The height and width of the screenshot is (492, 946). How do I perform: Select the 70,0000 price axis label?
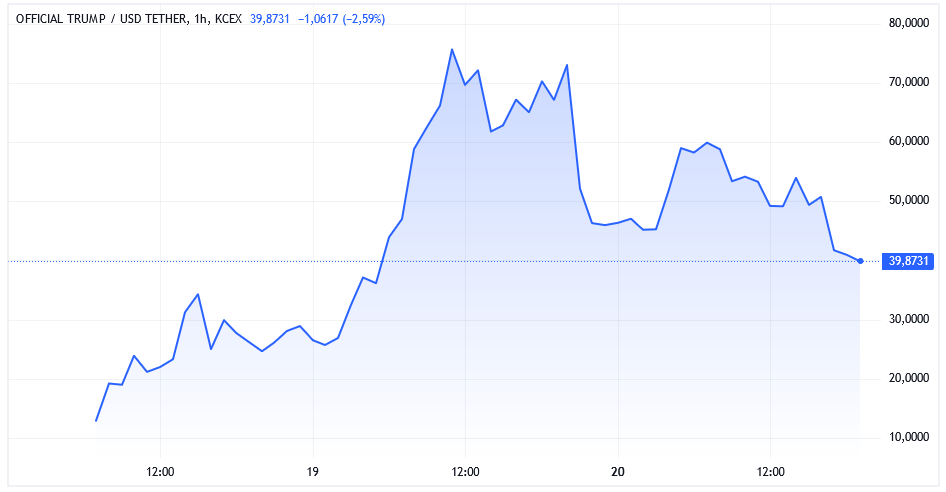click(908, 83)
